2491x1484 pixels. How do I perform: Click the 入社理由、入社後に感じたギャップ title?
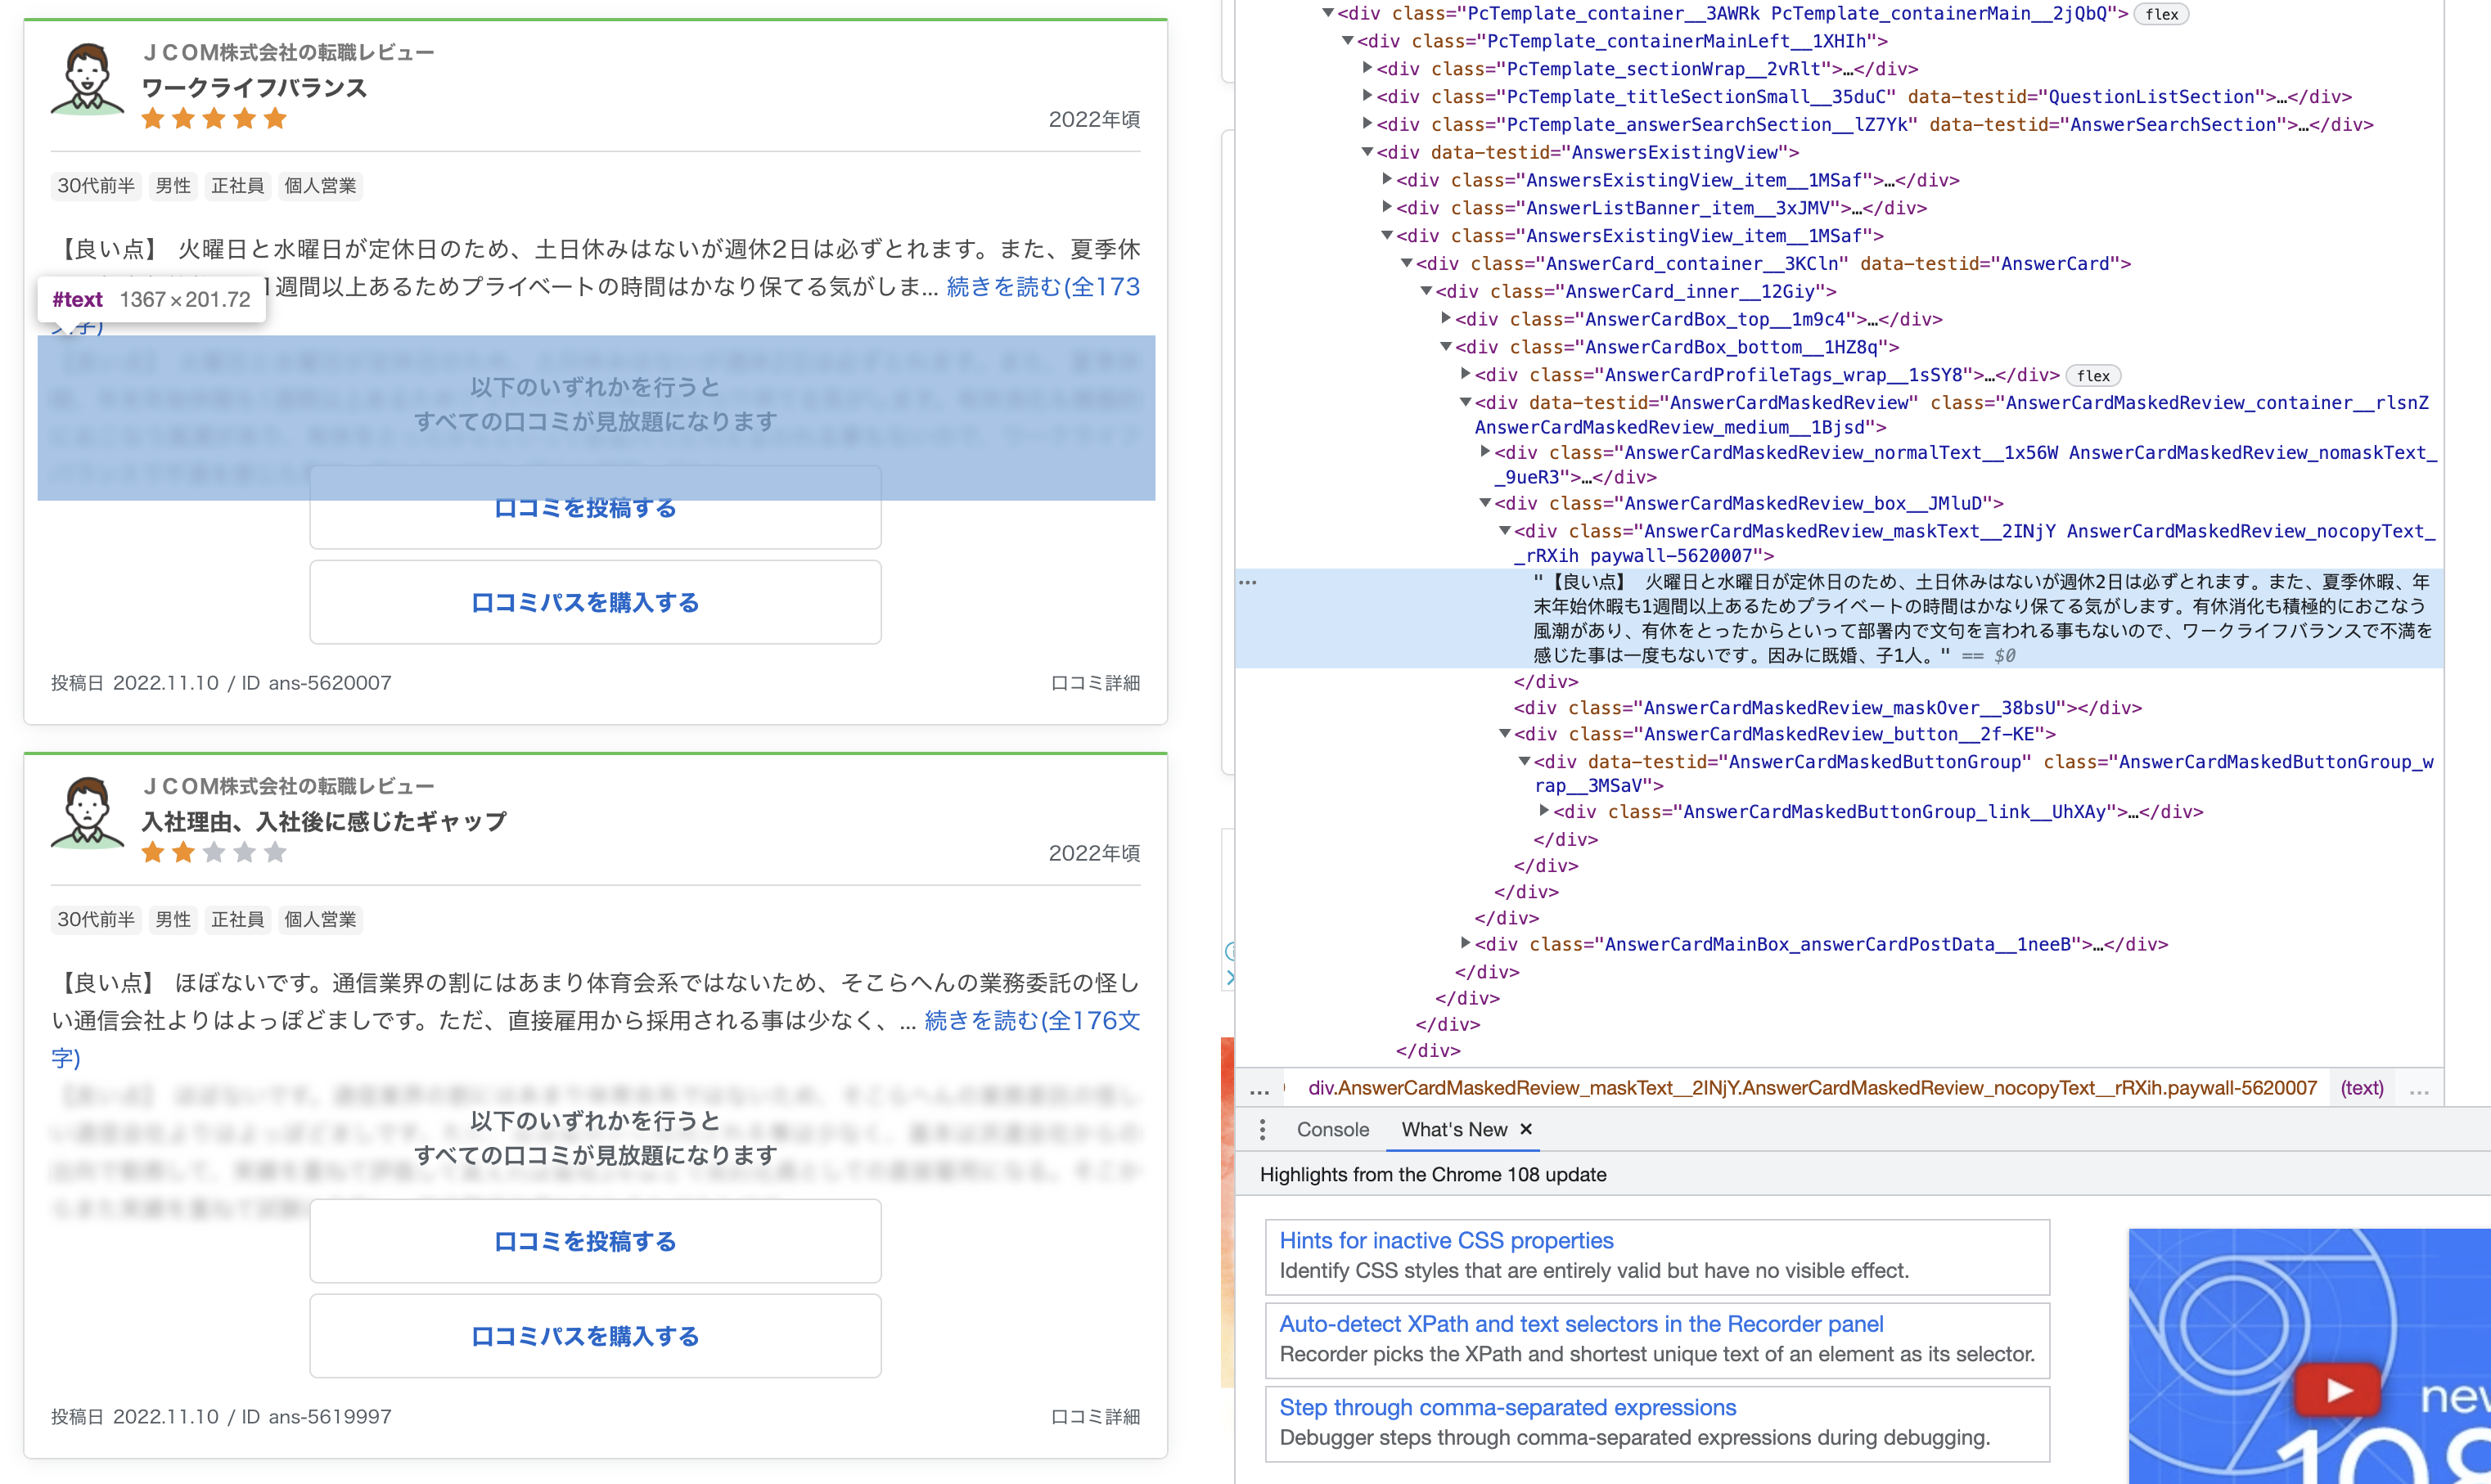click(324, 822)
